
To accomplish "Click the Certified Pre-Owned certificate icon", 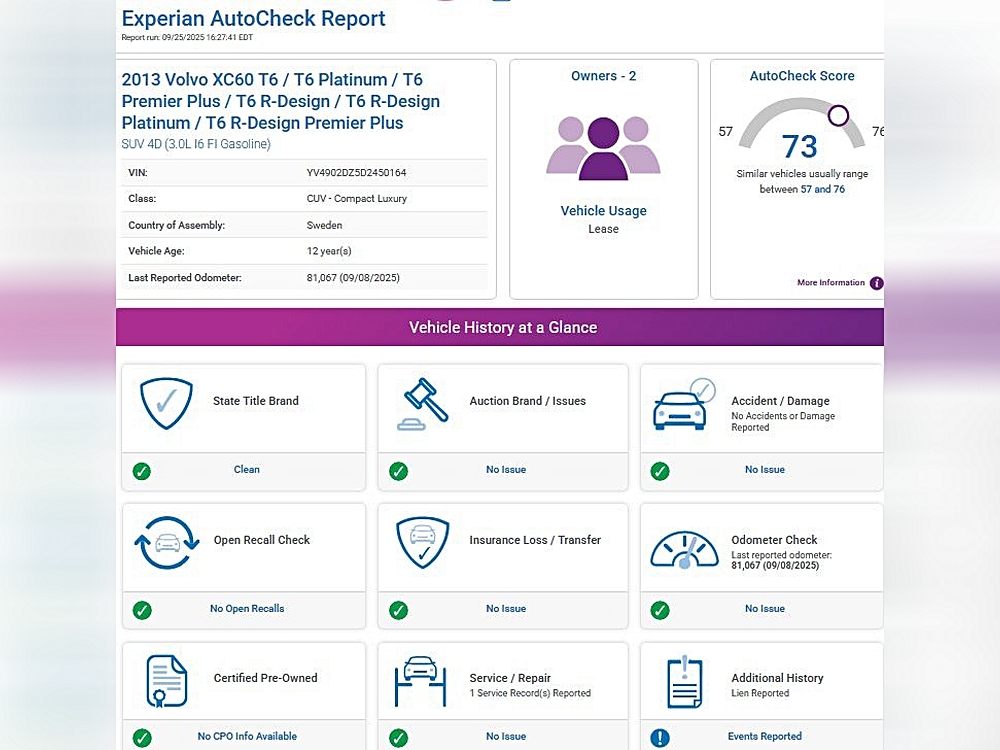I will (x=166, y=681).
